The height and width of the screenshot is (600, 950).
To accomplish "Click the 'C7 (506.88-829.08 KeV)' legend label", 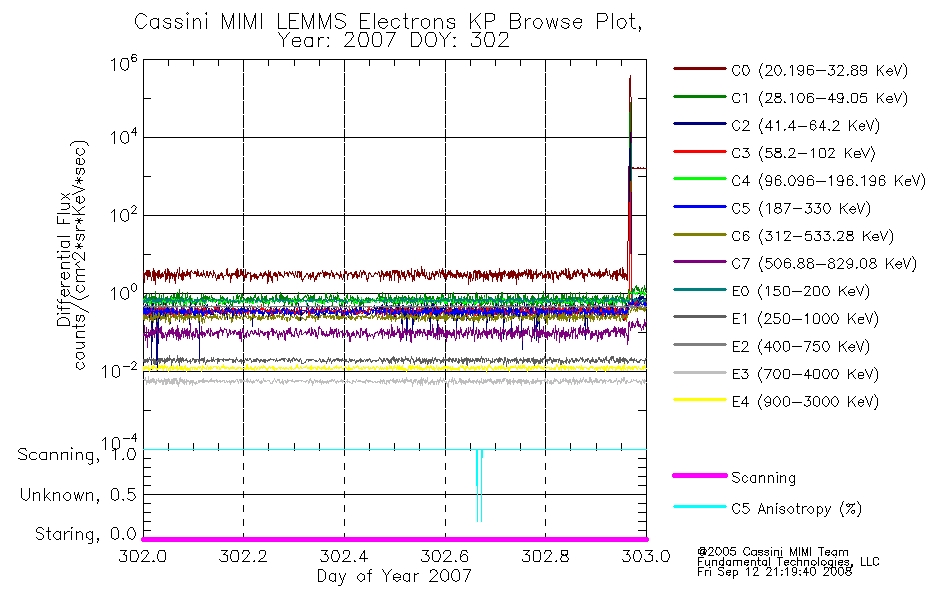I will (824, 264).
